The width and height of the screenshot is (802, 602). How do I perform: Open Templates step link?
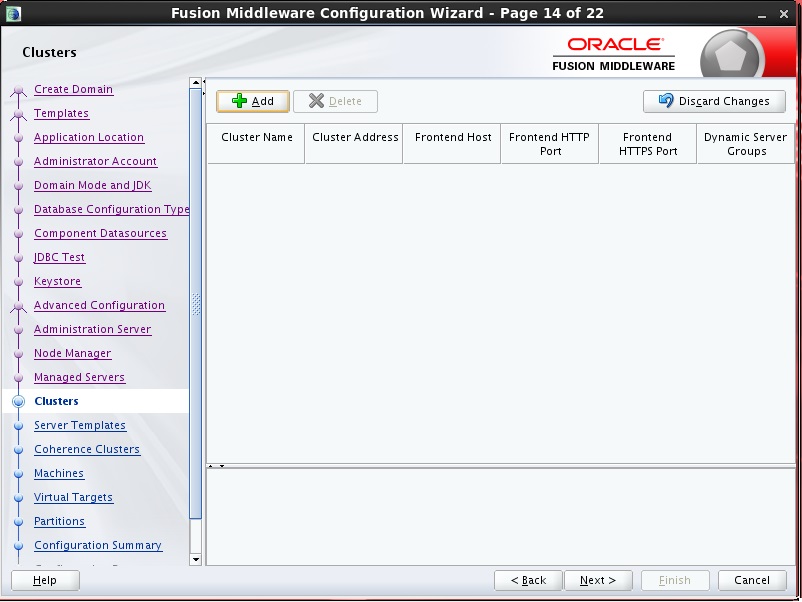click(x=61, y=113)
